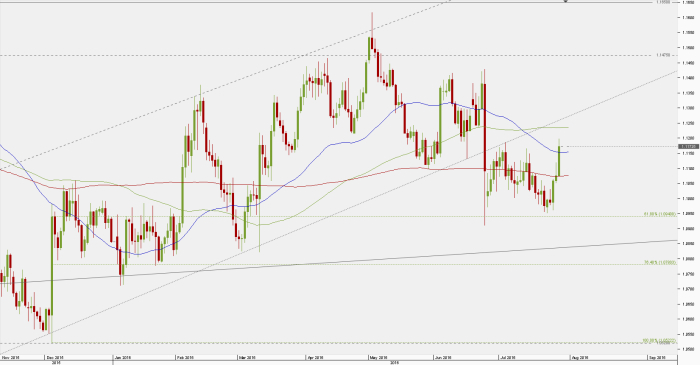This screenshot has height=365, width=700.
Task: Select the Feb 2016 time axis label
Action: click(x=185, y=357)
